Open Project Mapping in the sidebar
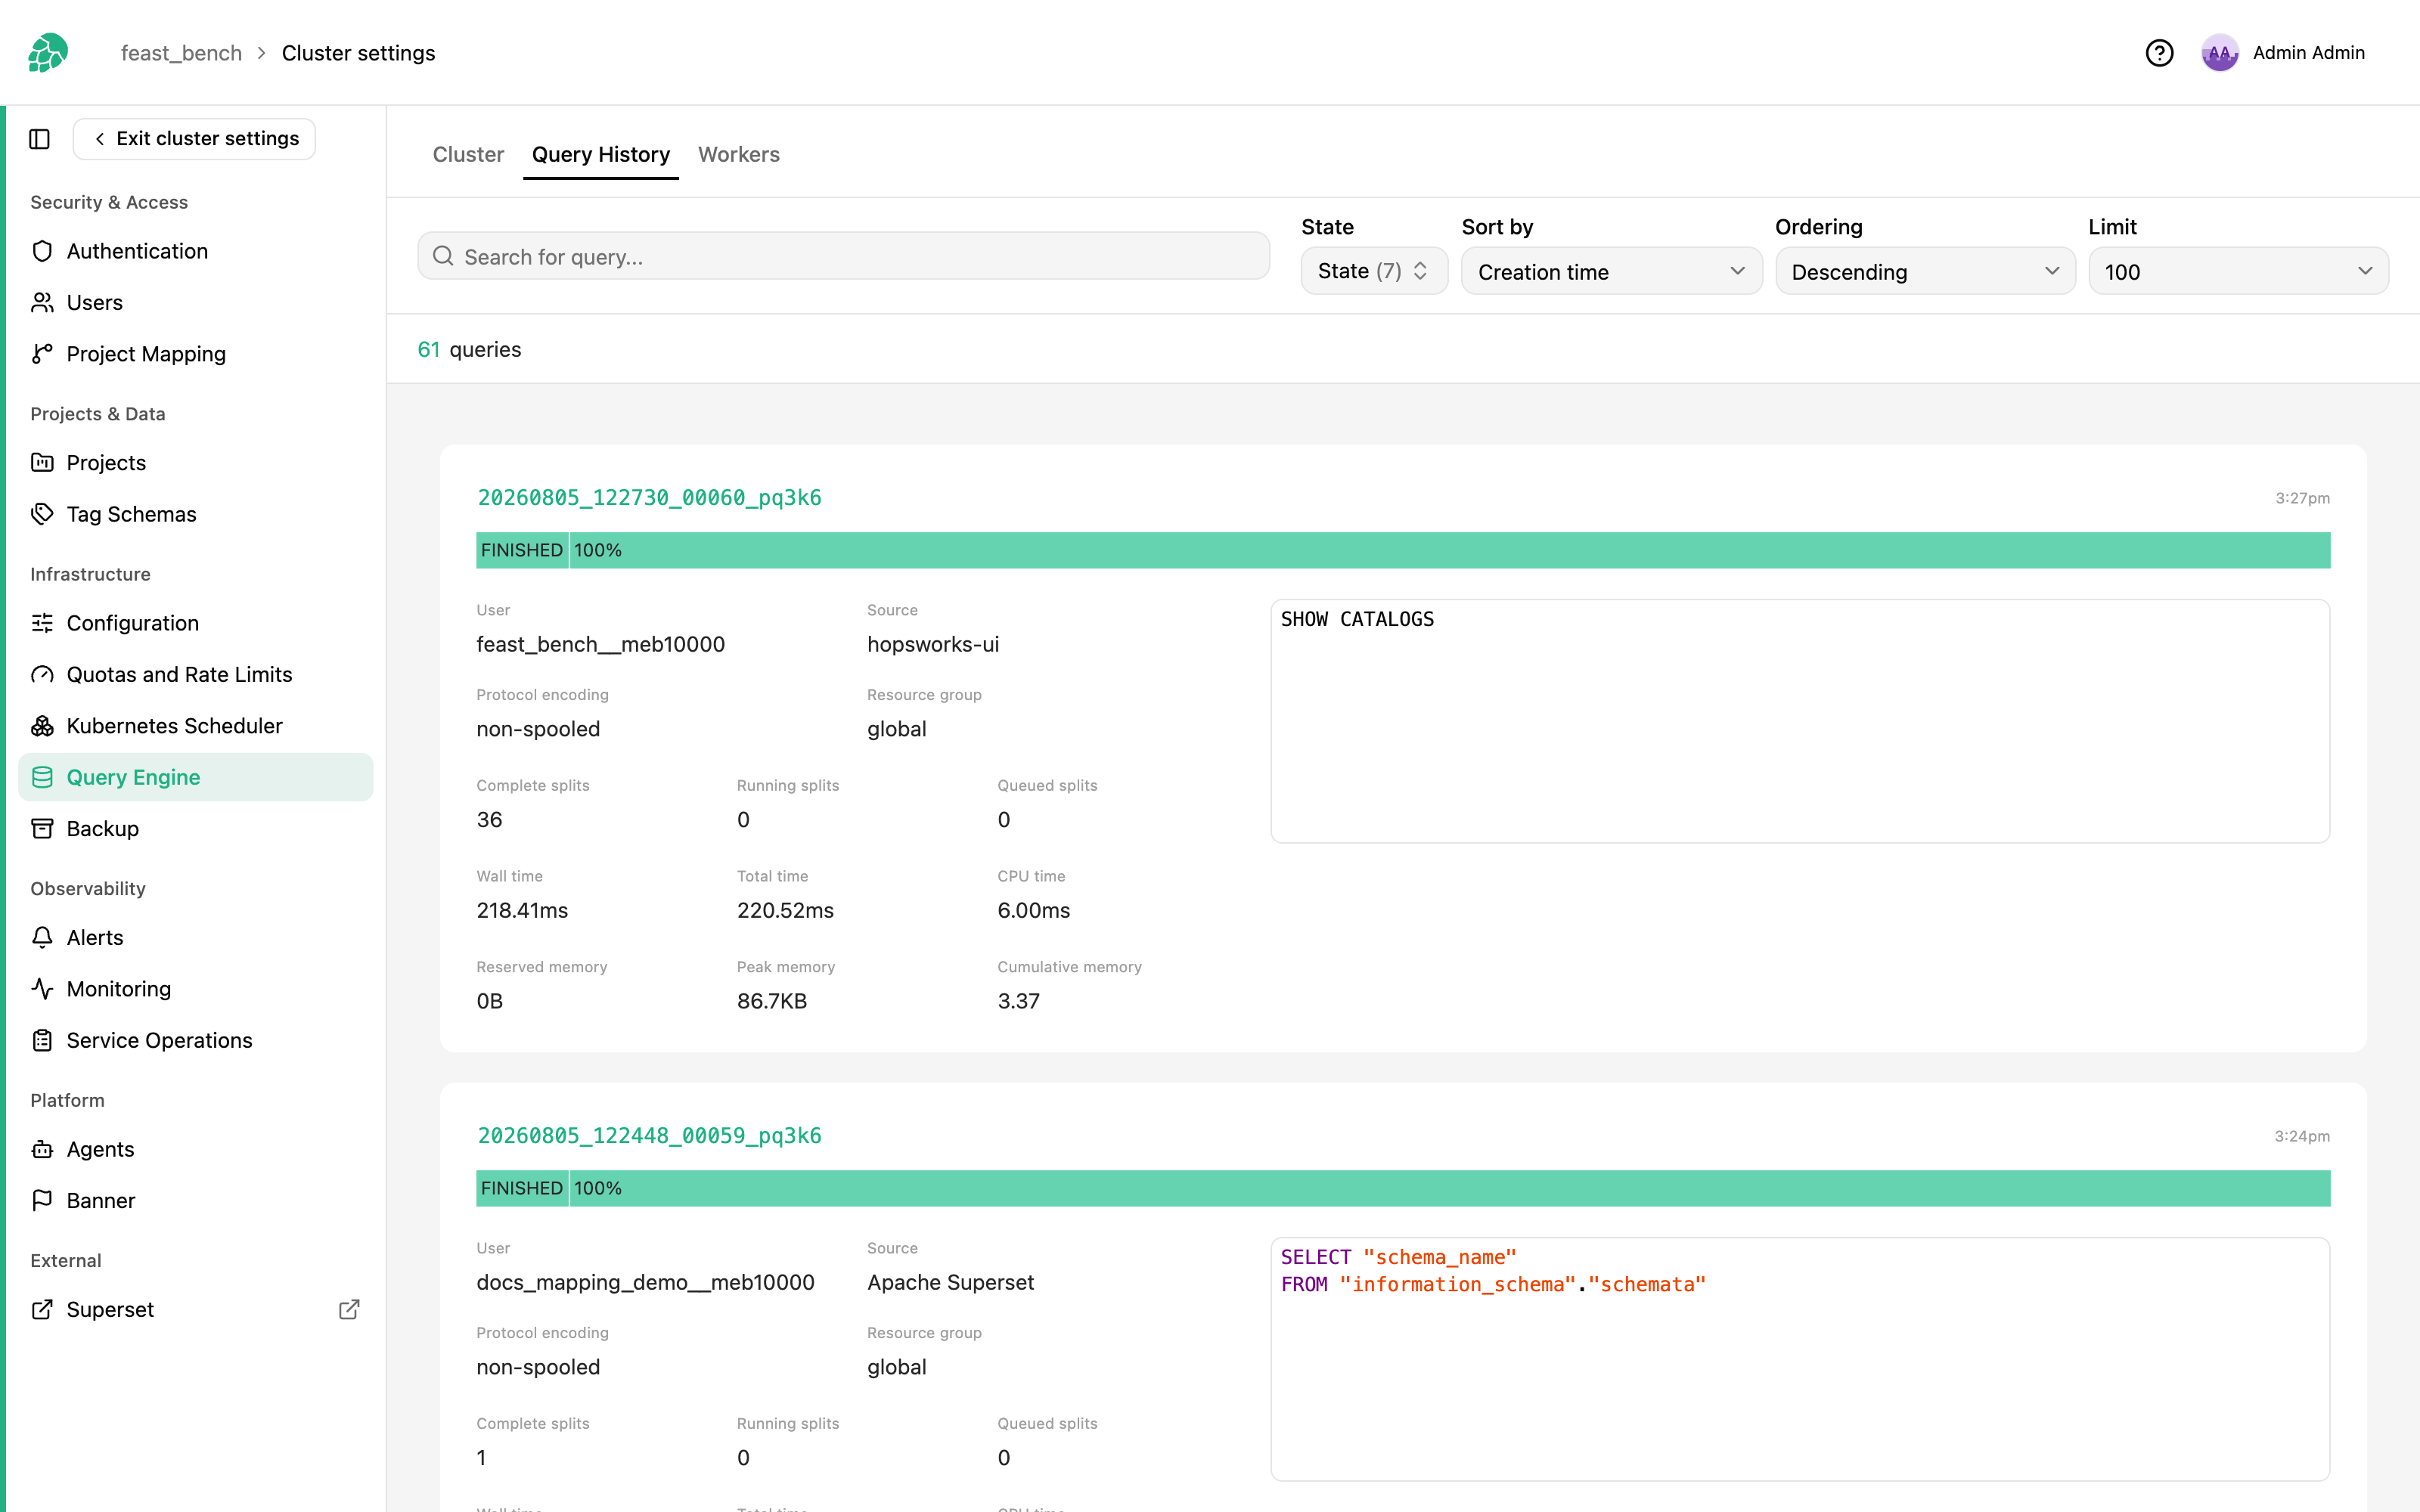The width and height of the screenshot is (2420, 1512). tap(196, 354)
